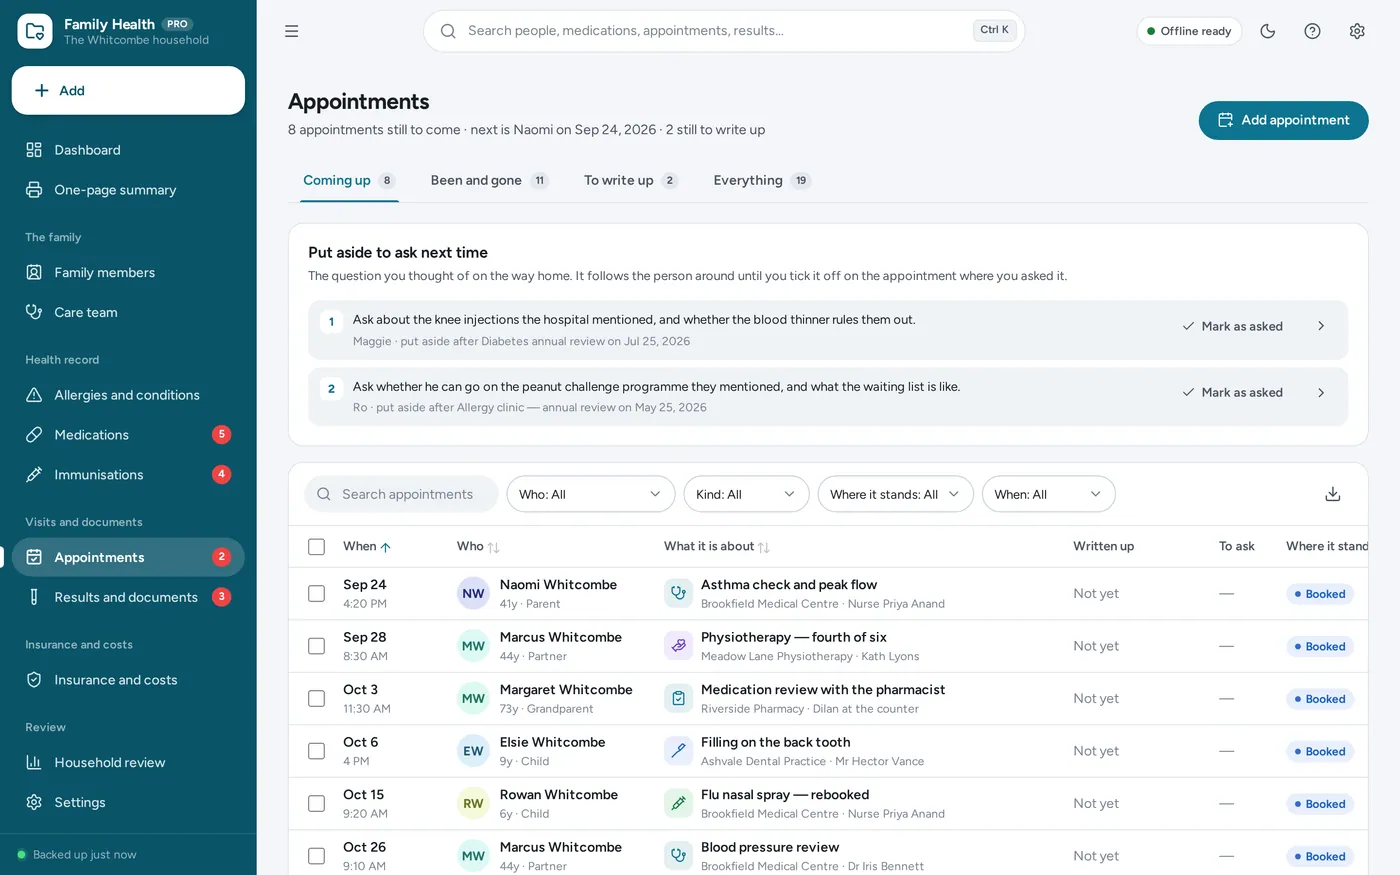1400x875 pixels.
Task: Click syringe icon for Flu nasal spray
Action: pos(678,803)
